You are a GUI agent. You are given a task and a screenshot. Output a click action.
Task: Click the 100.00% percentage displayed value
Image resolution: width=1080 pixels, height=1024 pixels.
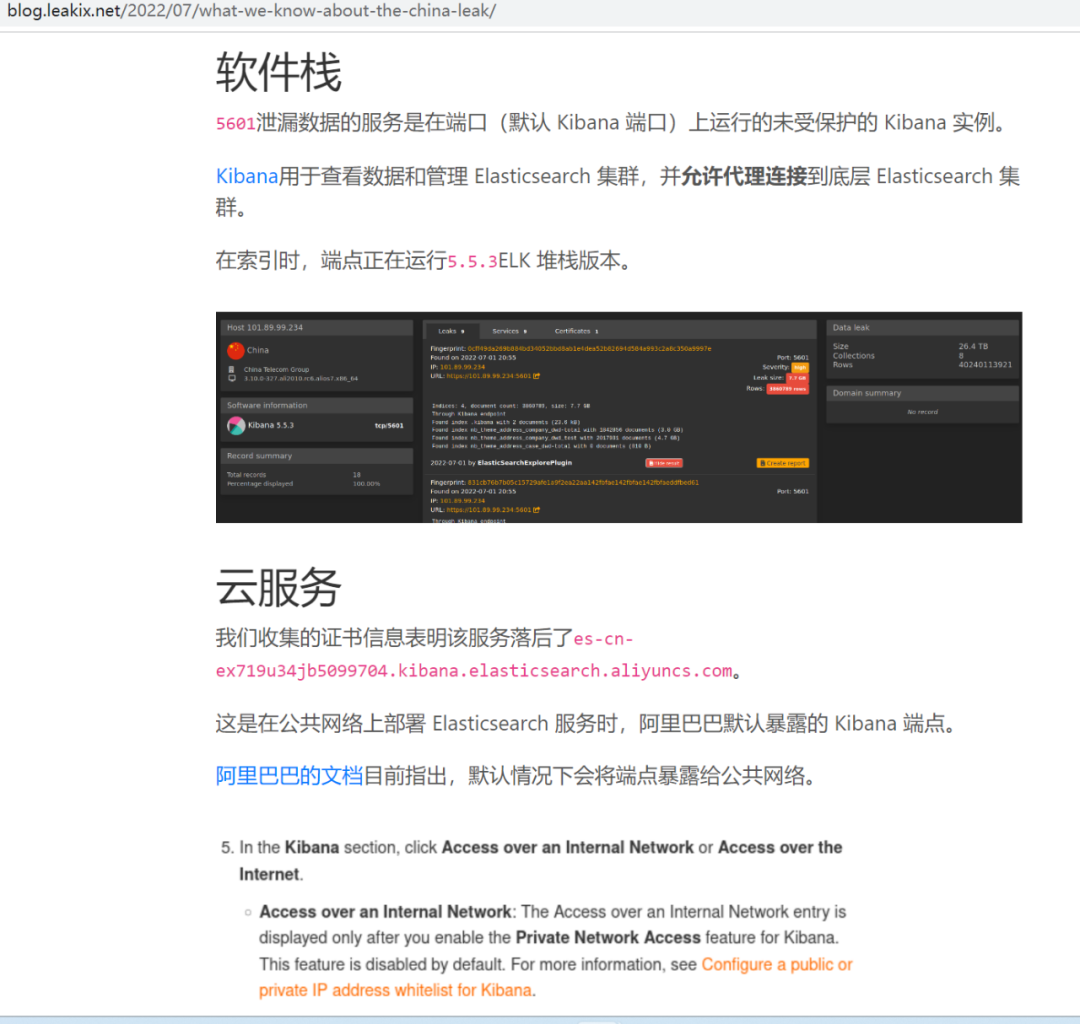coord(366,483)
